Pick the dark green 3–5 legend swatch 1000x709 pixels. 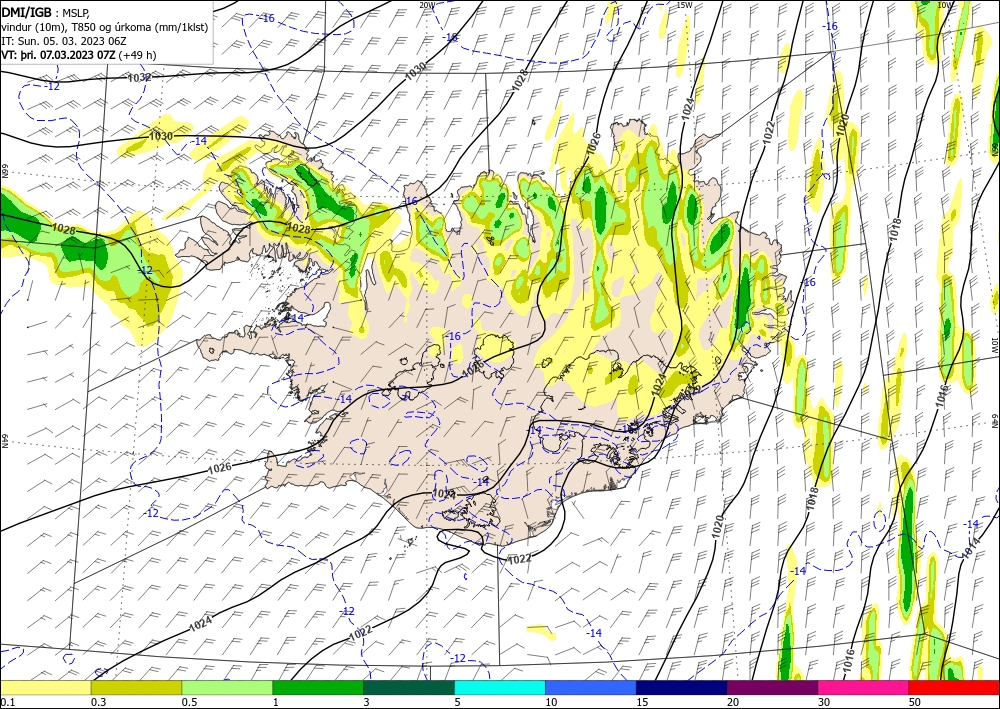click(x=409, y=688)
